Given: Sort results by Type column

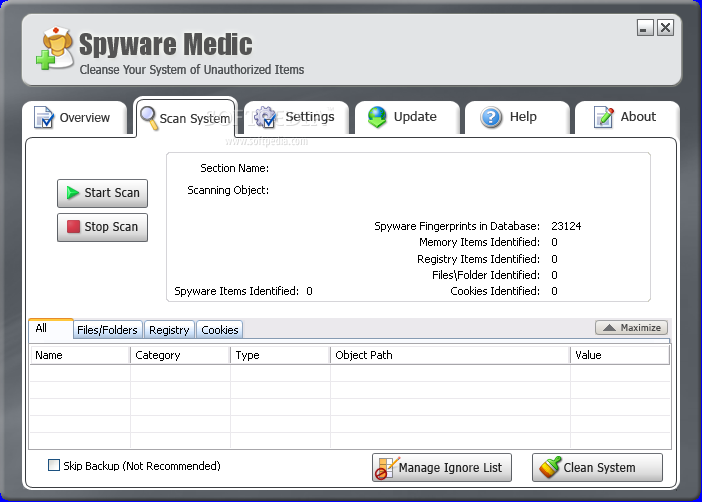Looking at the screenshot, I should 280,355.
